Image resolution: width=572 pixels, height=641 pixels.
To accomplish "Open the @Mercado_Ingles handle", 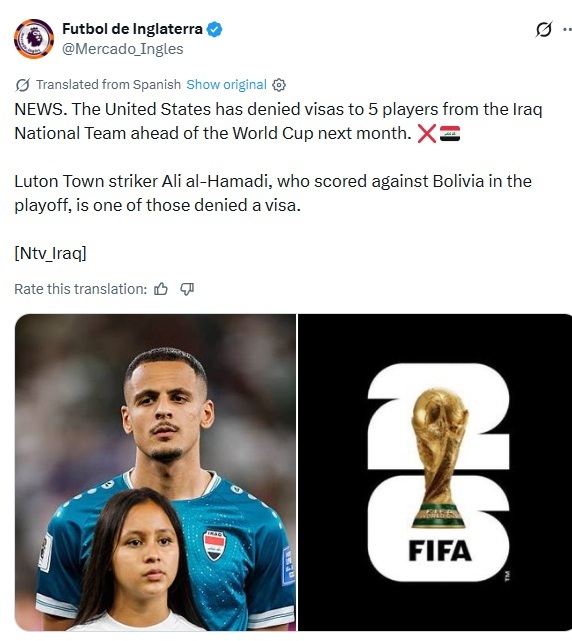I will pyautogui.click(x=123, y=49).
